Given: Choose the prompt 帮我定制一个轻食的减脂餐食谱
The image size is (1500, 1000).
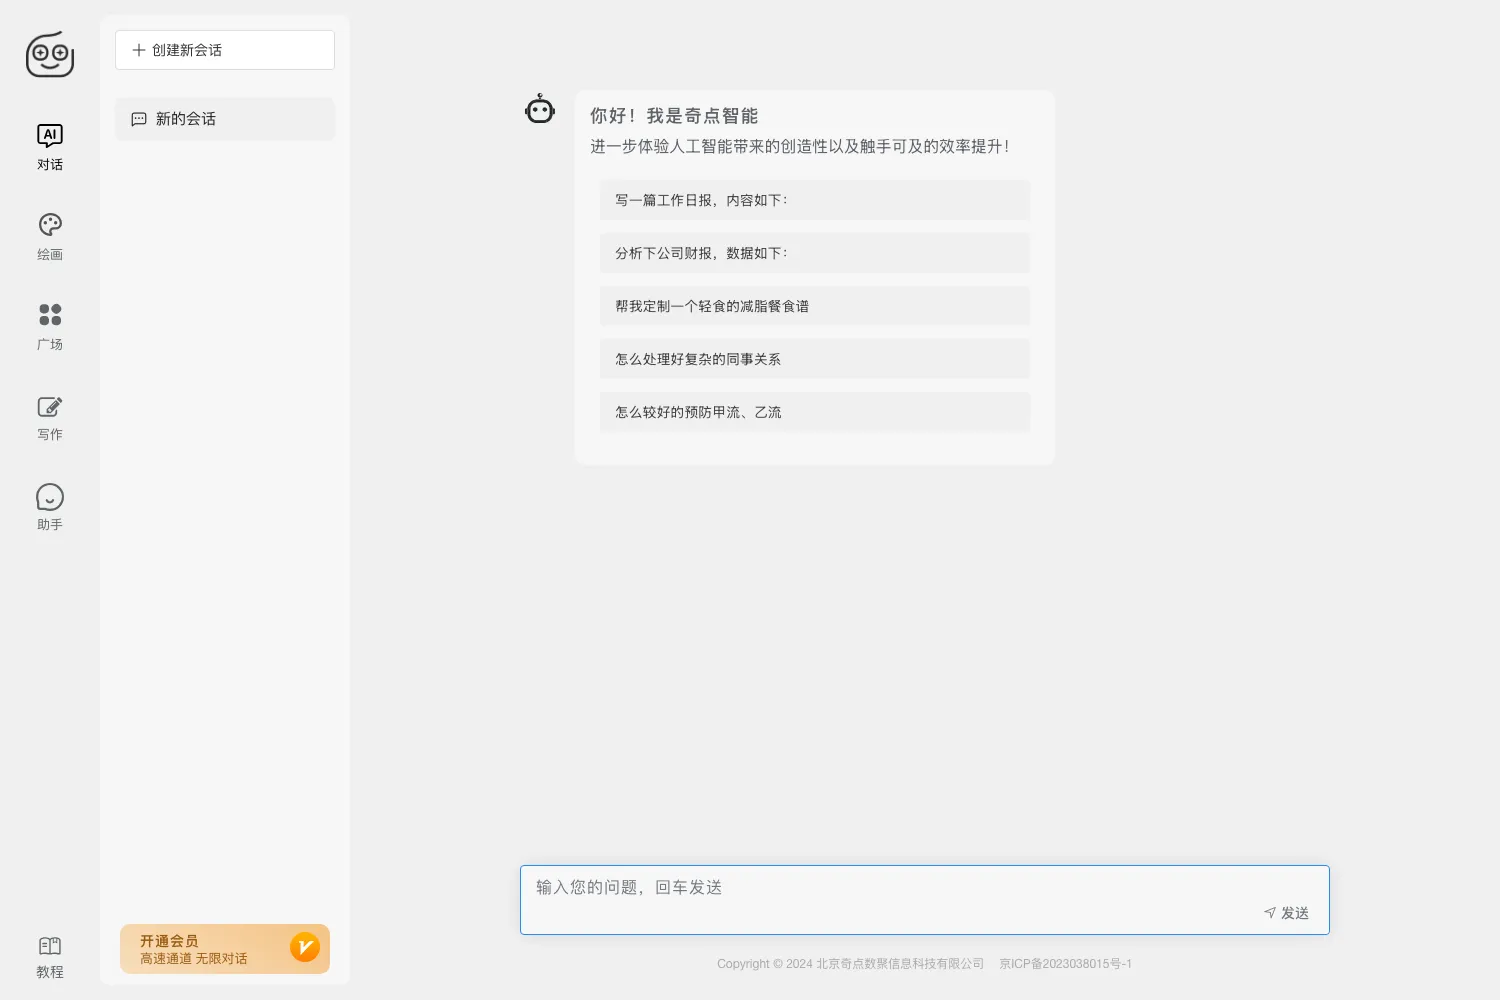Looking at the screenshot, I should pyautogui.click(x=815, y=306).
